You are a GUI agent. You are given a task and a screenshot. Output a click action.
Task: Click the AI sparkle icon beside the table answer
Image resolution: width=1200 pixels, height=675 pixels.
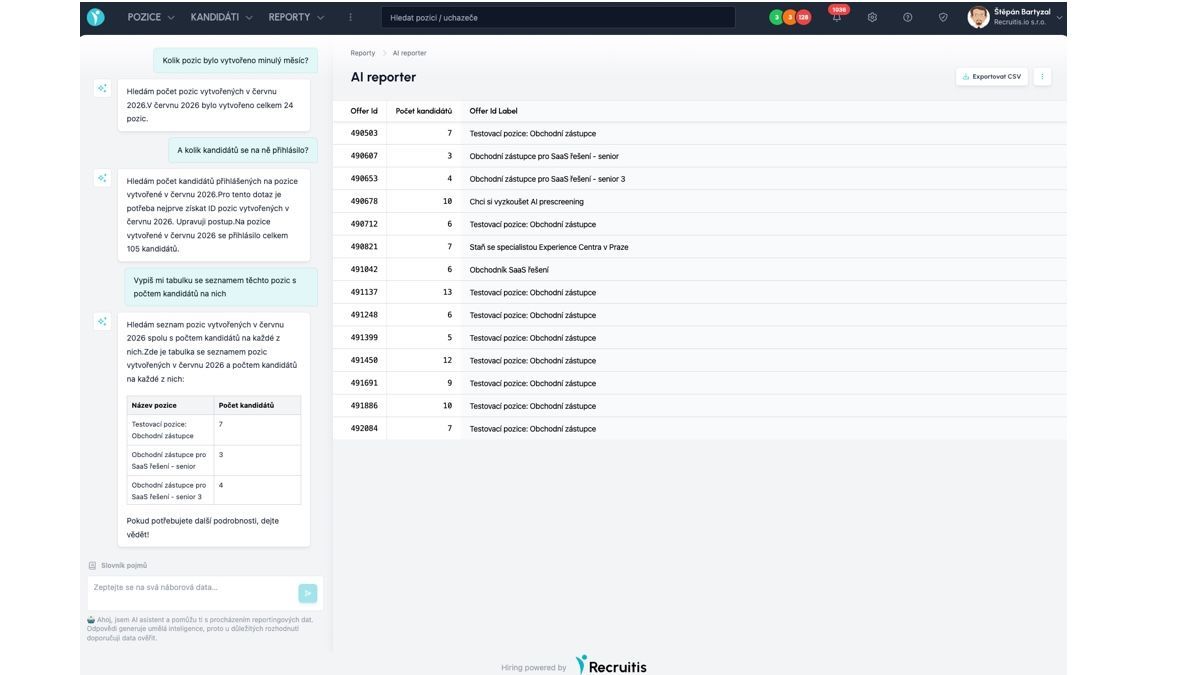click(102, 322)
